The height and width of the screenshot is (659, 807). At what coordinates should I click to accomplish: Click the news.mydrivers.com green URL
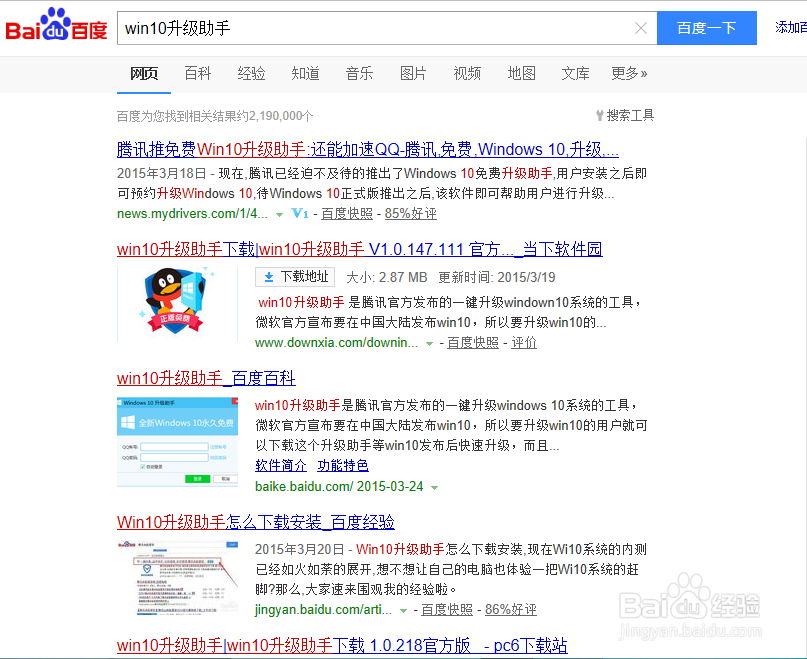(192, 214)
